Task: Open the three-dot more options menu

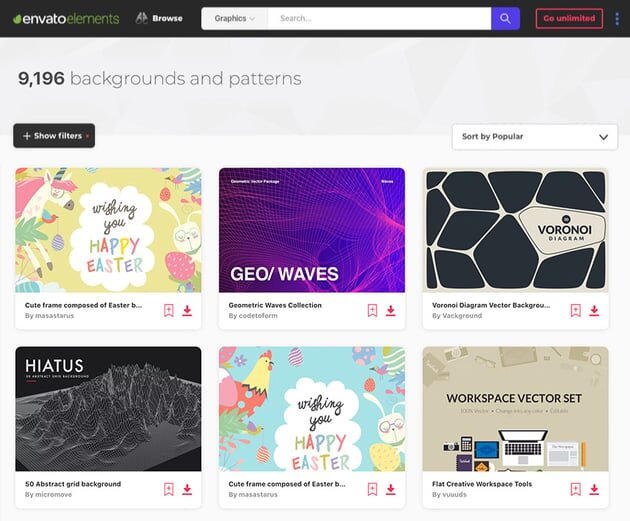Action: (617, 18)
